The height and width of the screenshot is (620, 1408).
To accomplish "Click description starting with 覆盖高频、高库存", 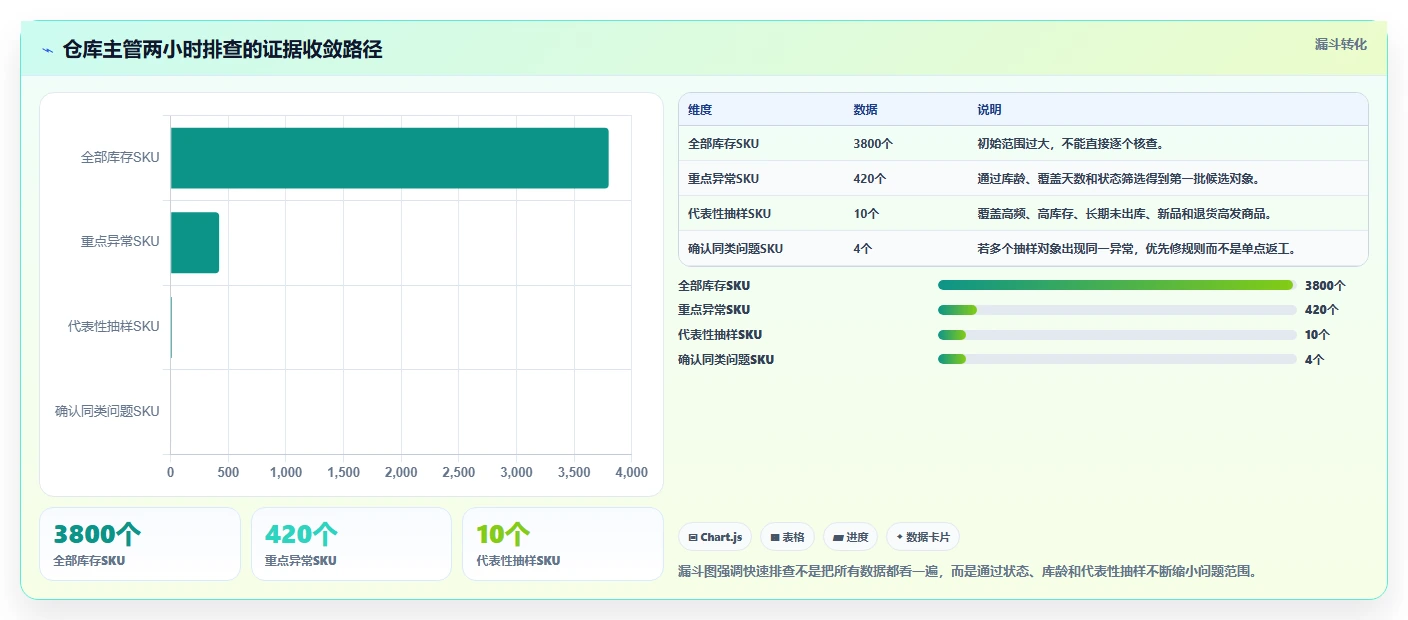I will pos(1124,214).
